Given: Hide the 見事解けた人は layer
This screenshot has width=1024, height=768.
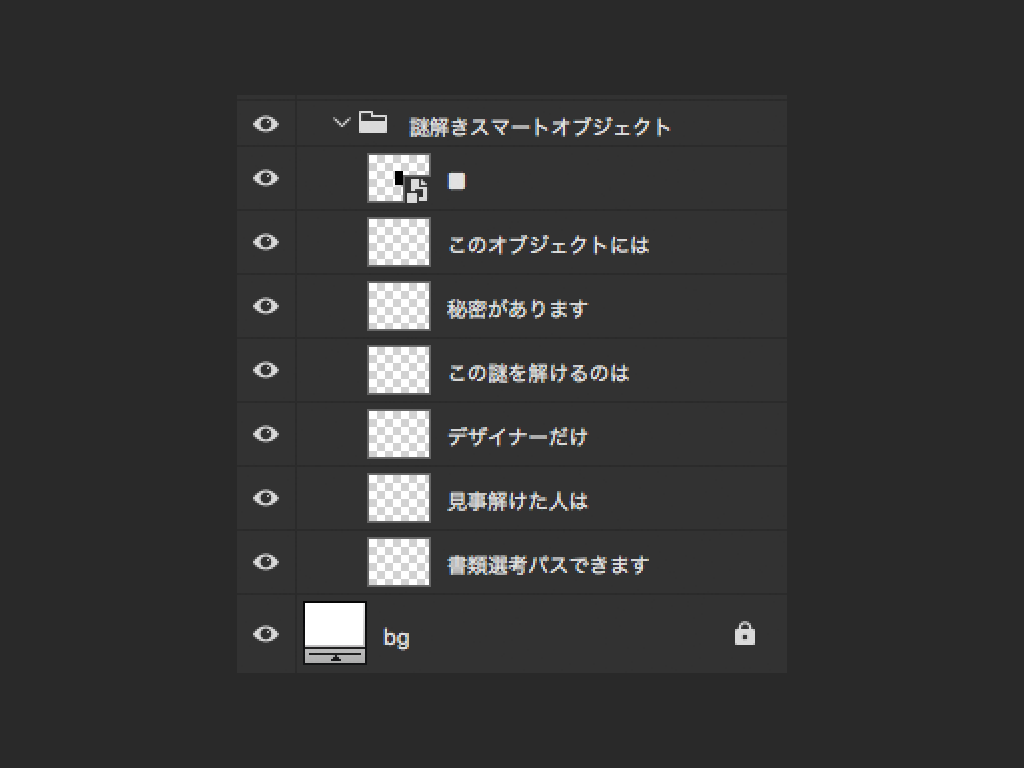Looking at the screenshot, I should 266,498.
